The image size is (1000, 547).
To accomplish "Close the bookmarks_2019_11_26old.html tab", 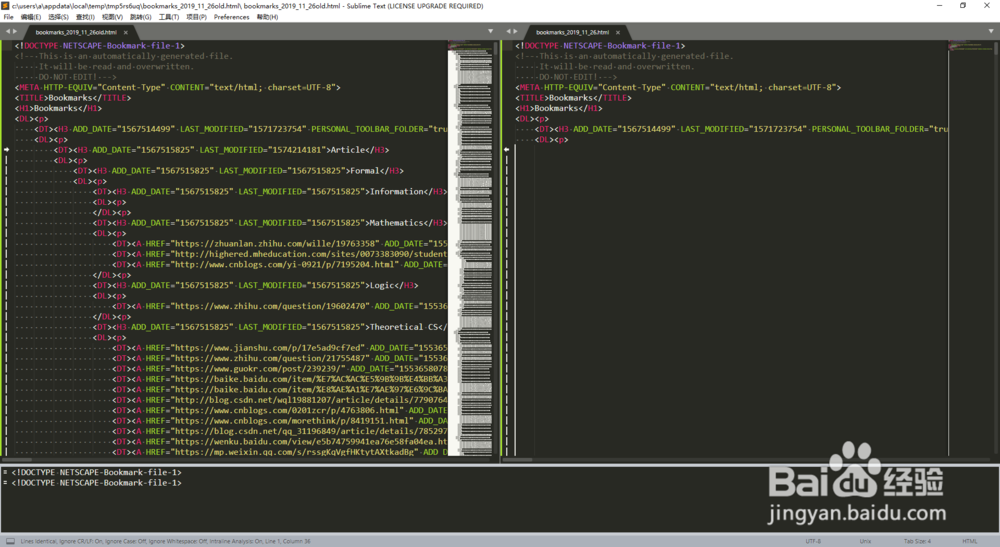I will pyautogui.click(x=126, y=32).
